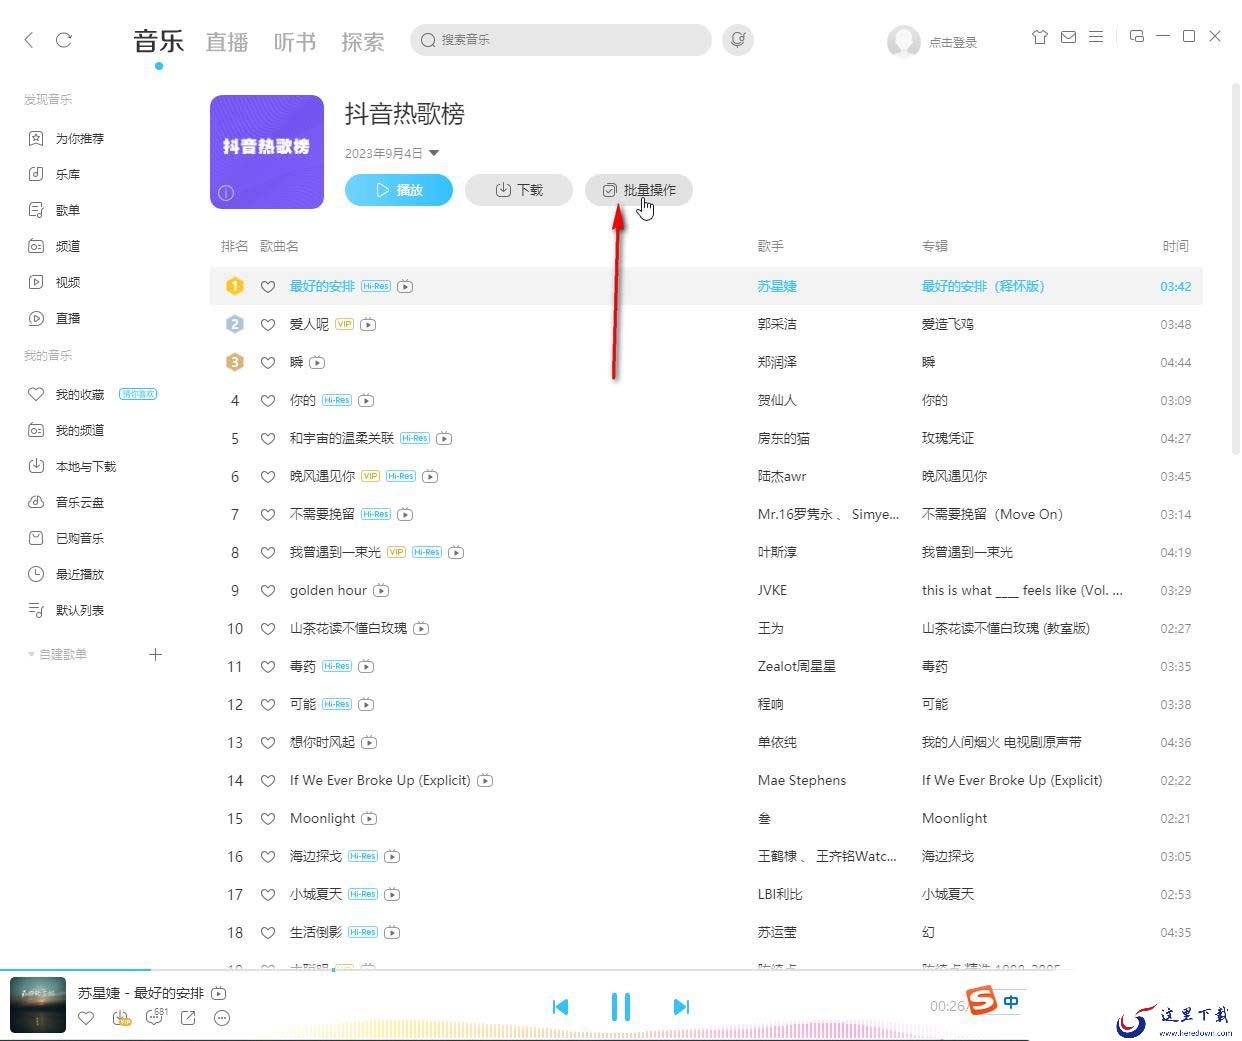1242x1041 pixels.
Task: Open the Sogou input method tray icon
Action: click(982, 1001)
